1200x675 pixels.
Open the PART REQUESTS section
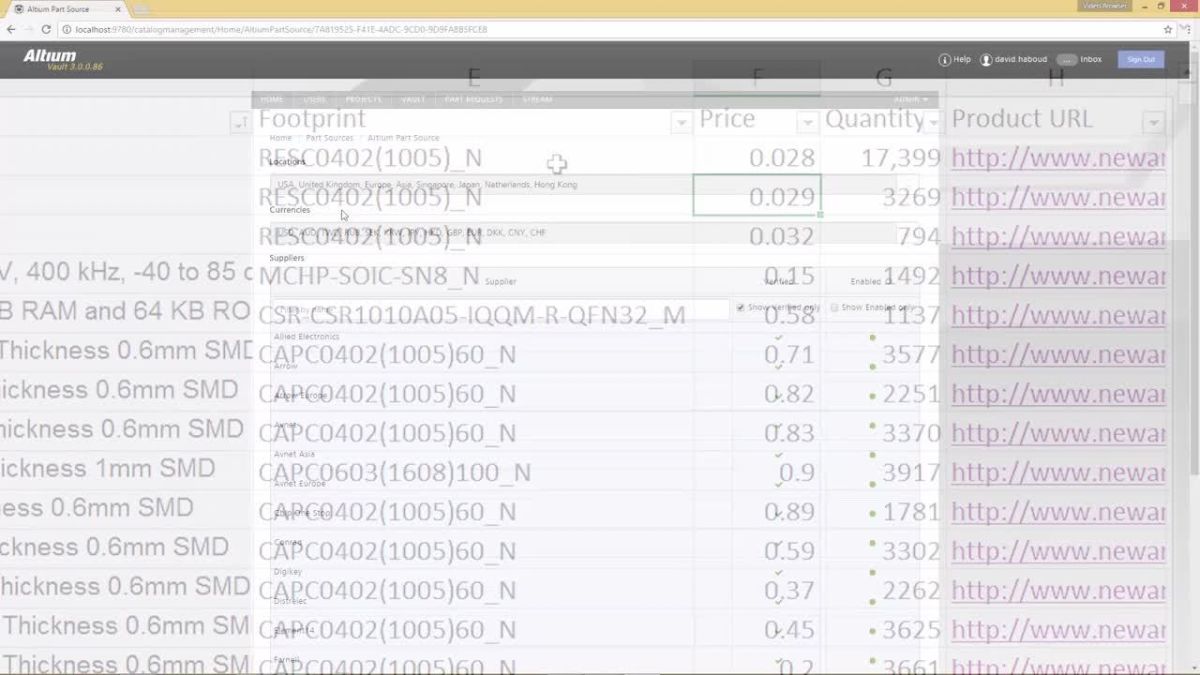click(473, 99)
